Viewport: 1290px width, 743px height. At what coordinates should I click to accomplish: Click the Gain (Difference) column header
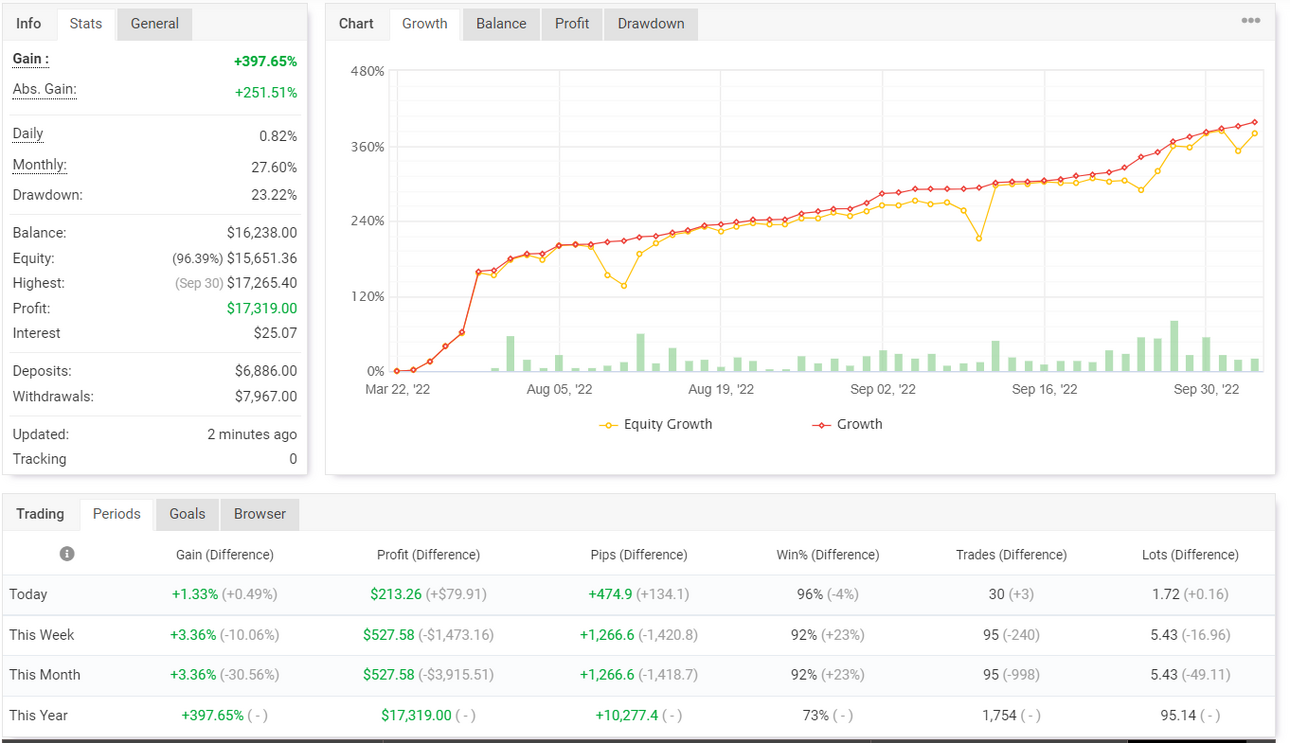click(x=225, y=554)
